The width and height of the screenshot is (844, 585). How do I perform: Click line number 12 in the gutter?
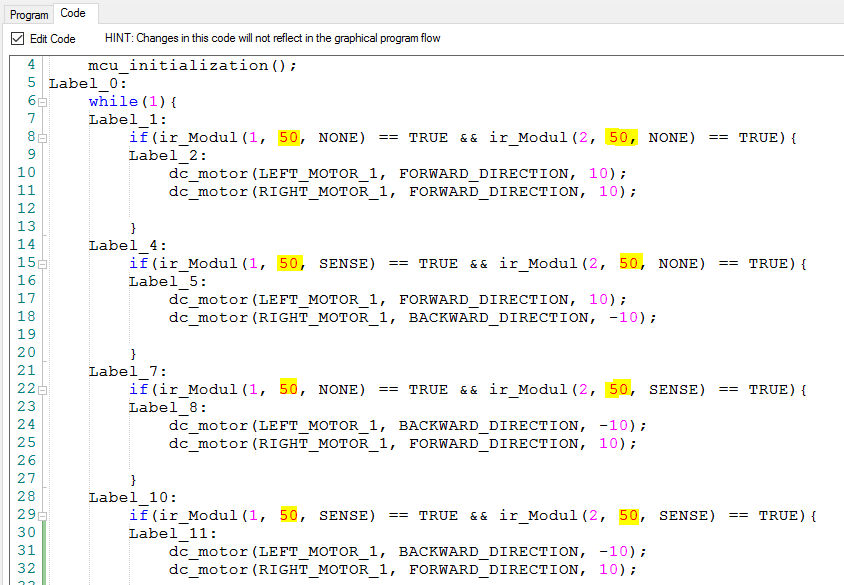(26, 208)
